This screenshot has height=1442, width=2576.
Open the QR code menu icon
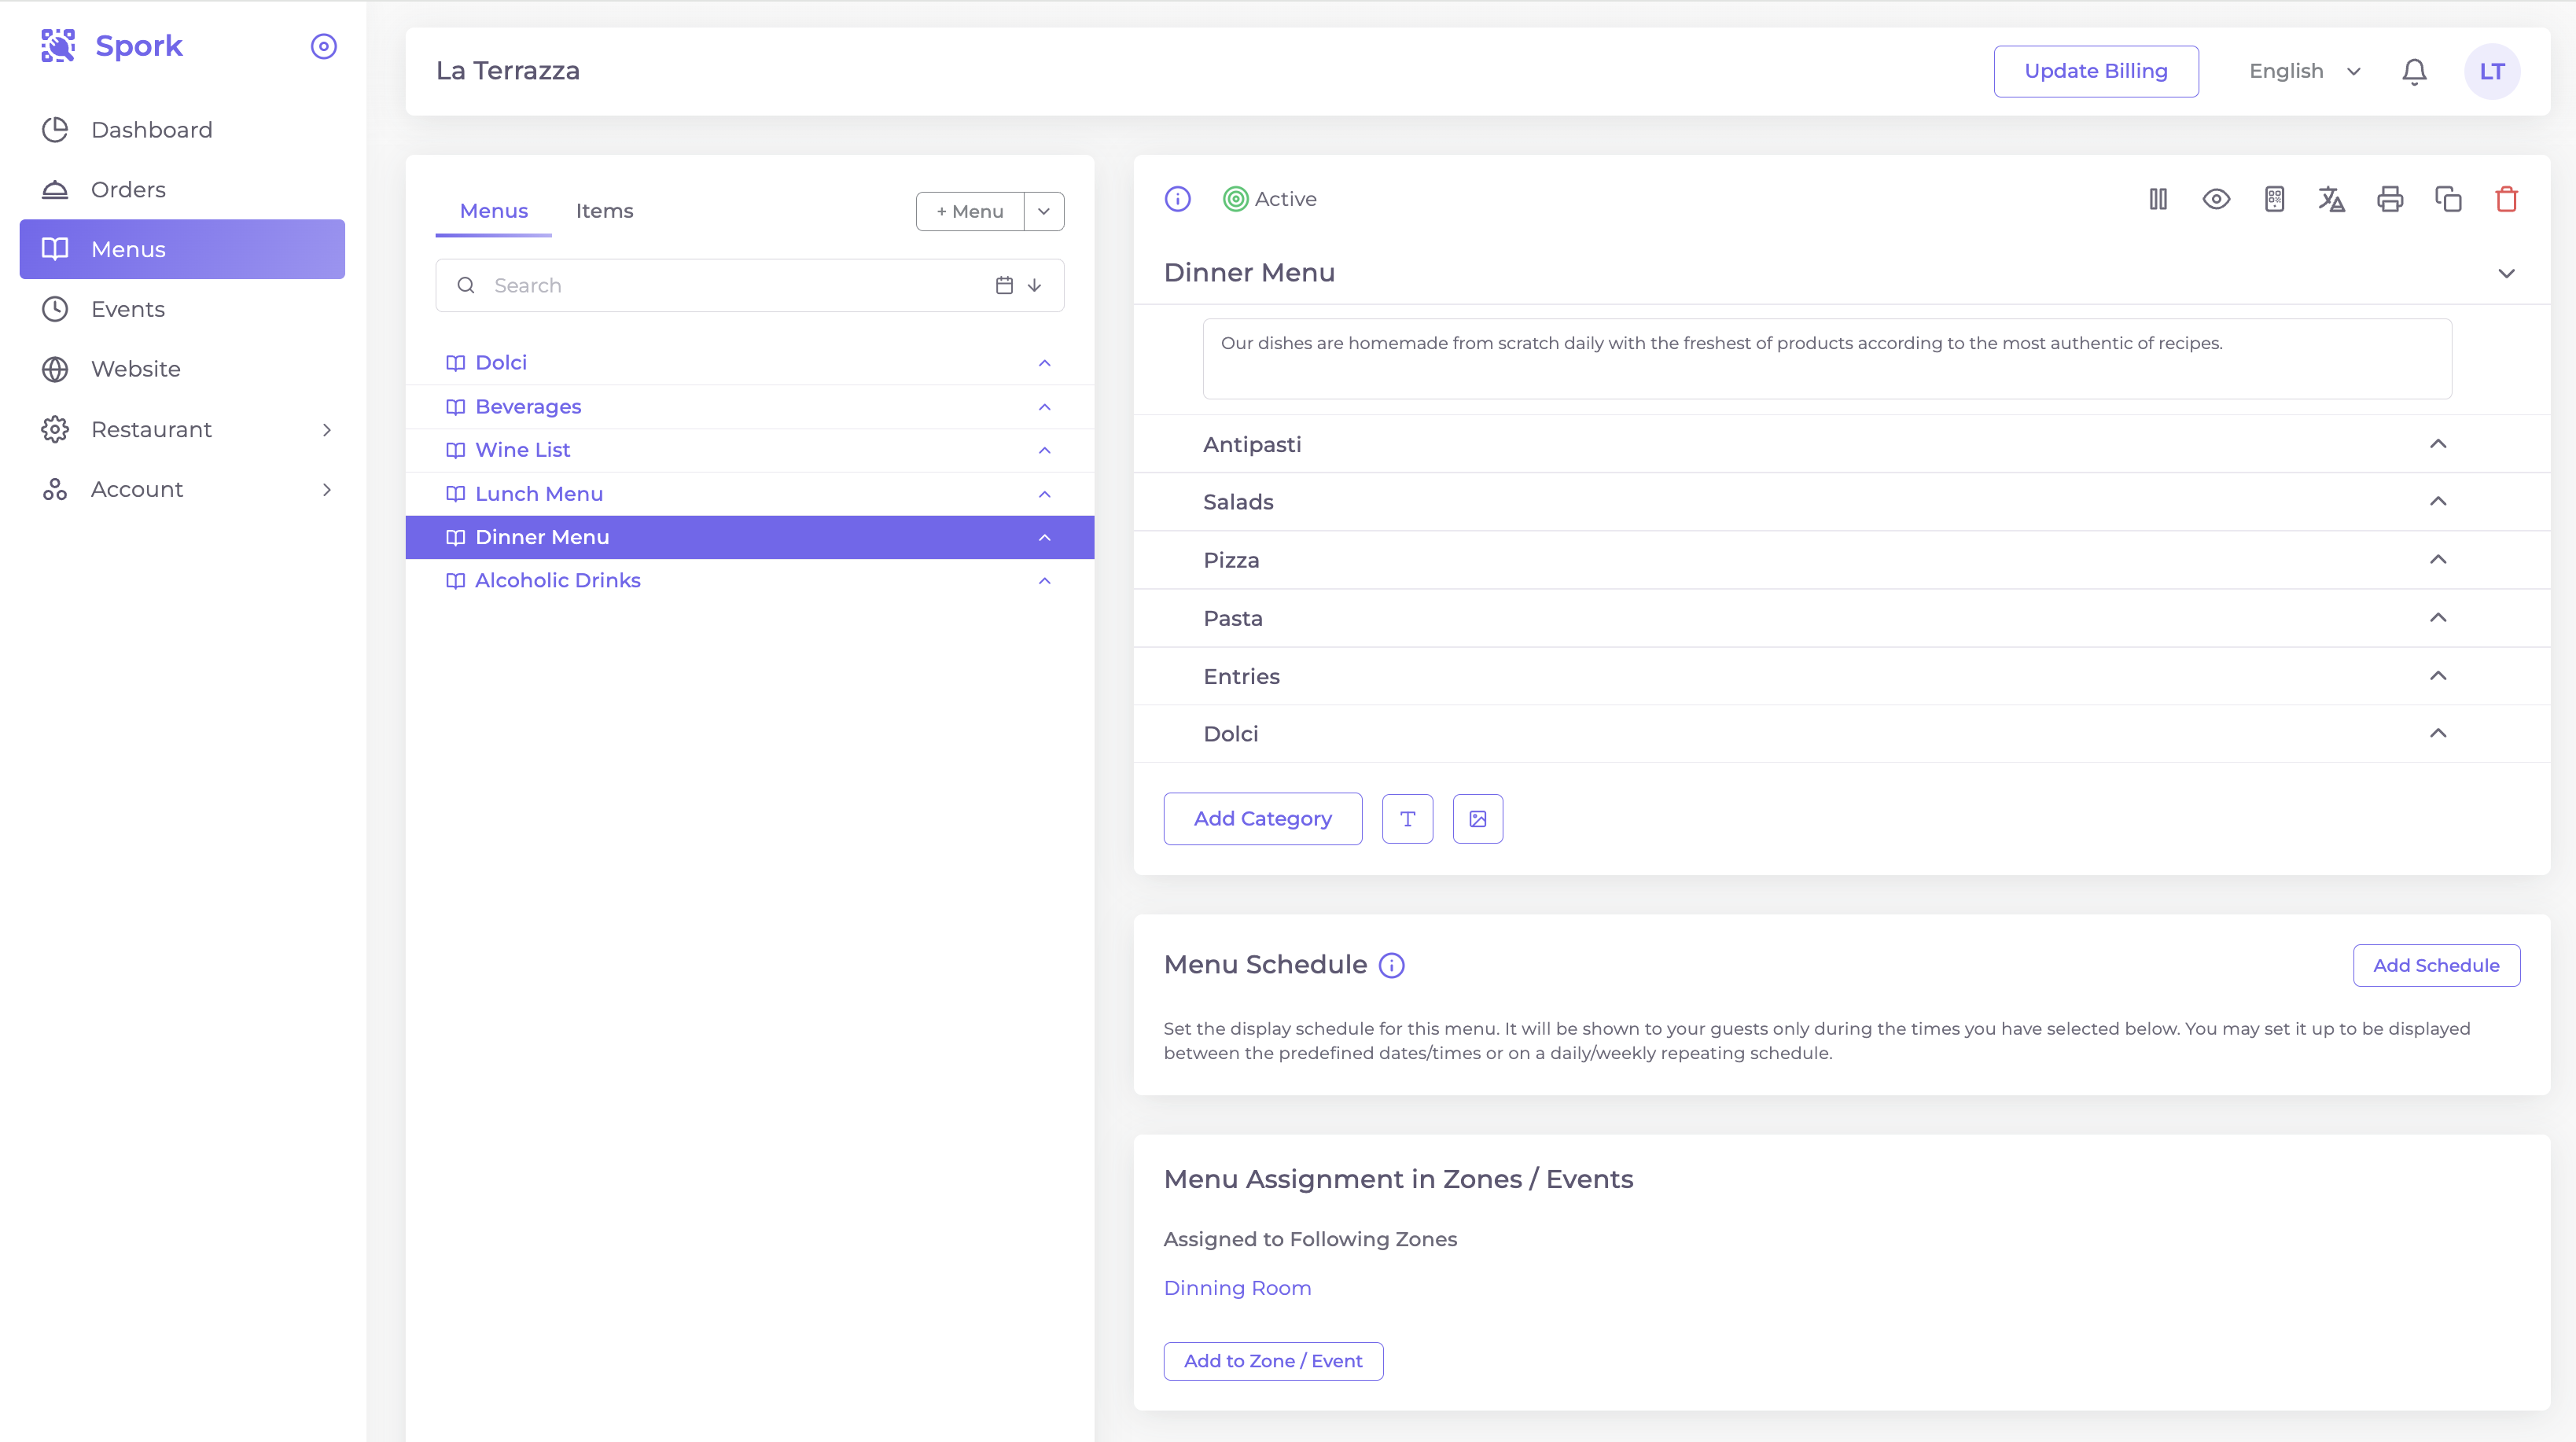[x=2274, y=199]
